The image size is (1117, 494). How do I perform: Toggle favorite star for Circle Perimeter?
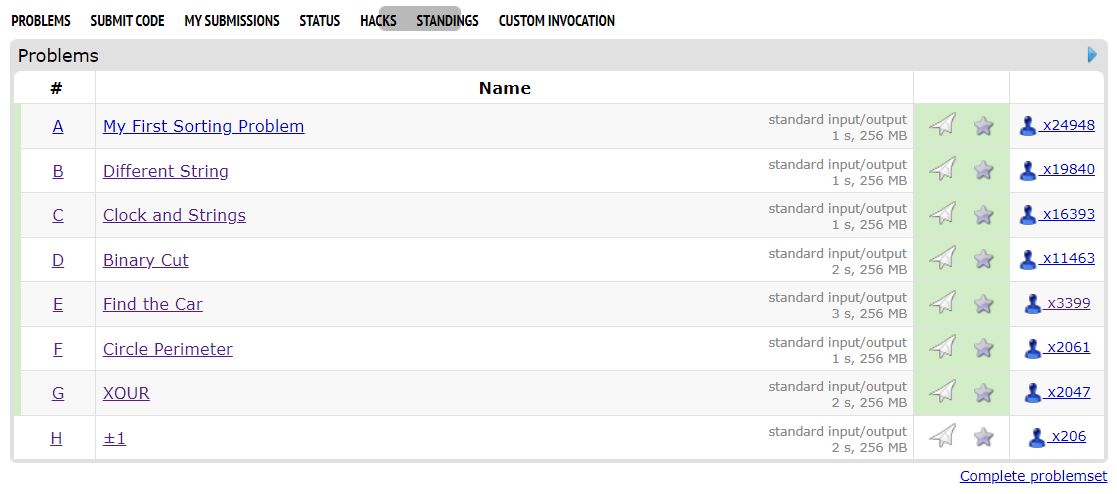[x=984, y=348]
